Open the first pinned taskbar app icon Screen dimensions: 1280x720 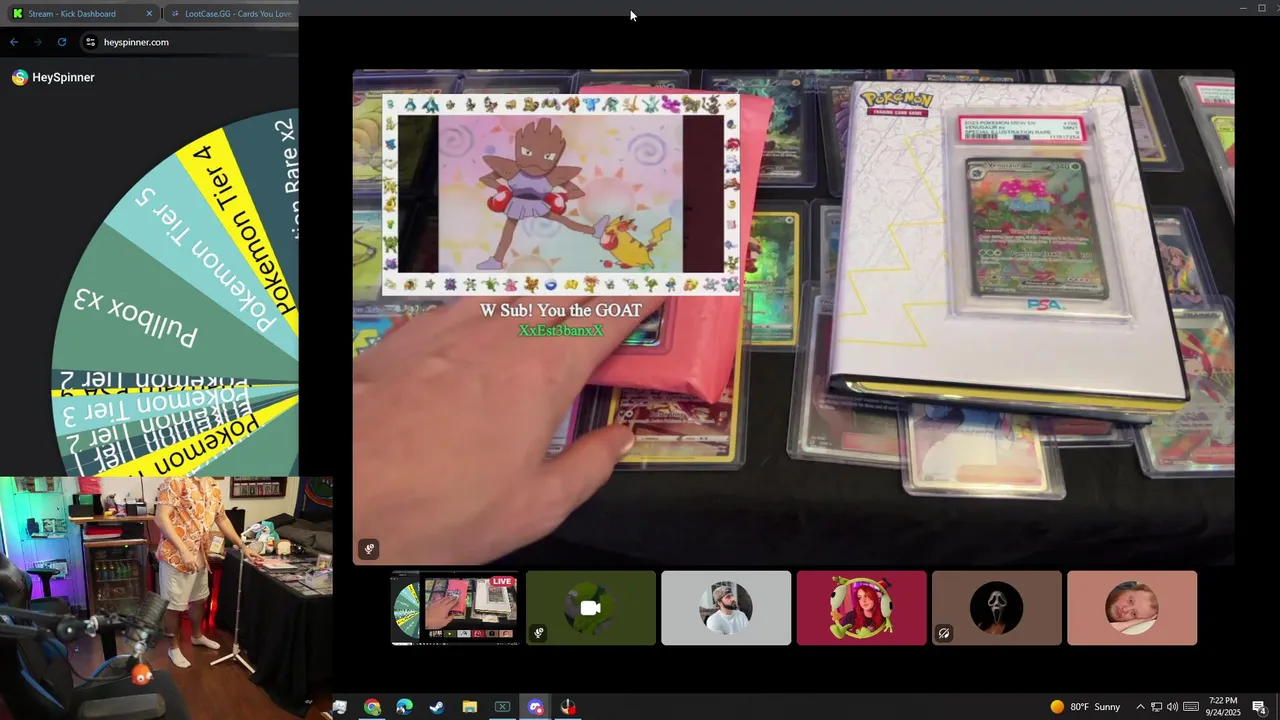[340, 707]
